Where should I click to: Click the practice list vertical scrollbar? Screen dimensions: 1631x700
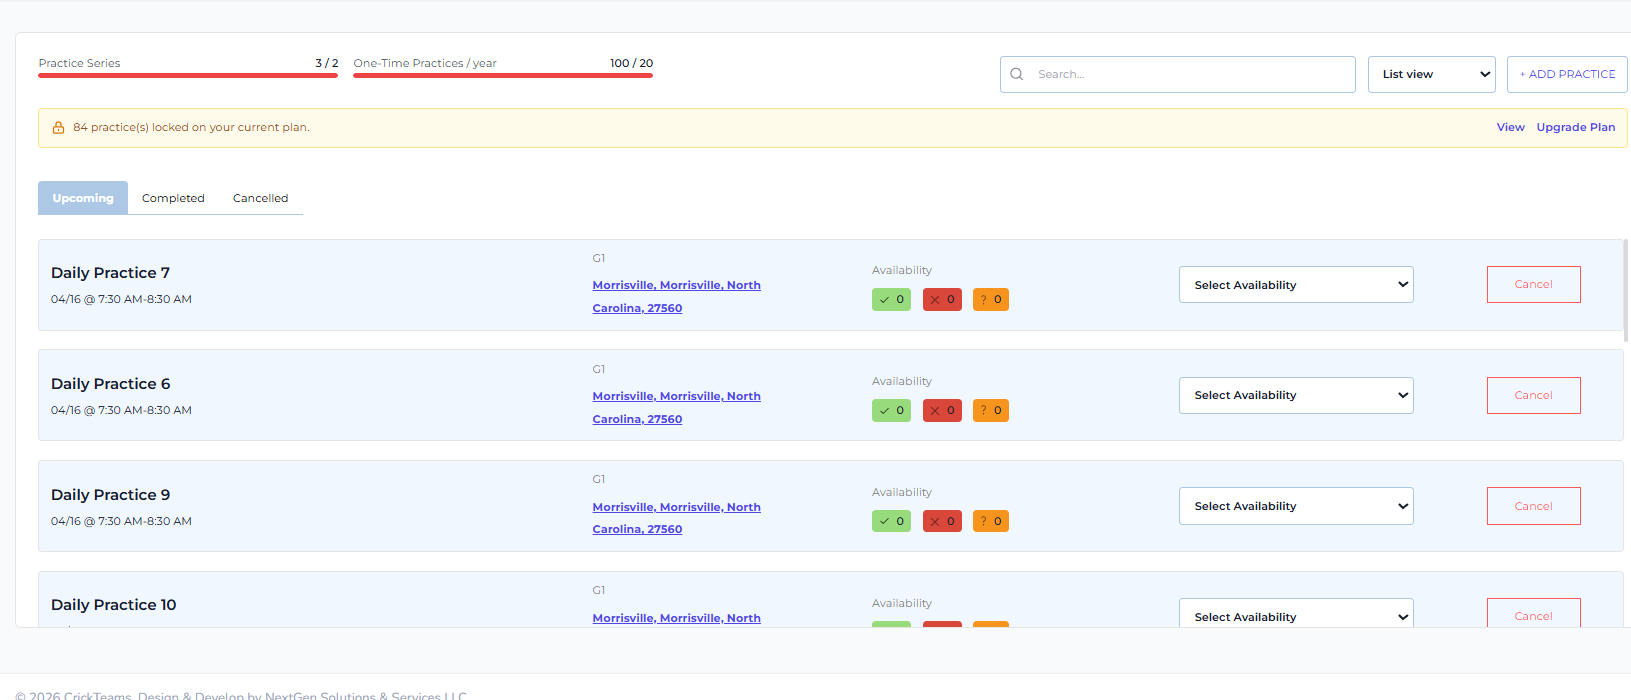point(1626,290)
